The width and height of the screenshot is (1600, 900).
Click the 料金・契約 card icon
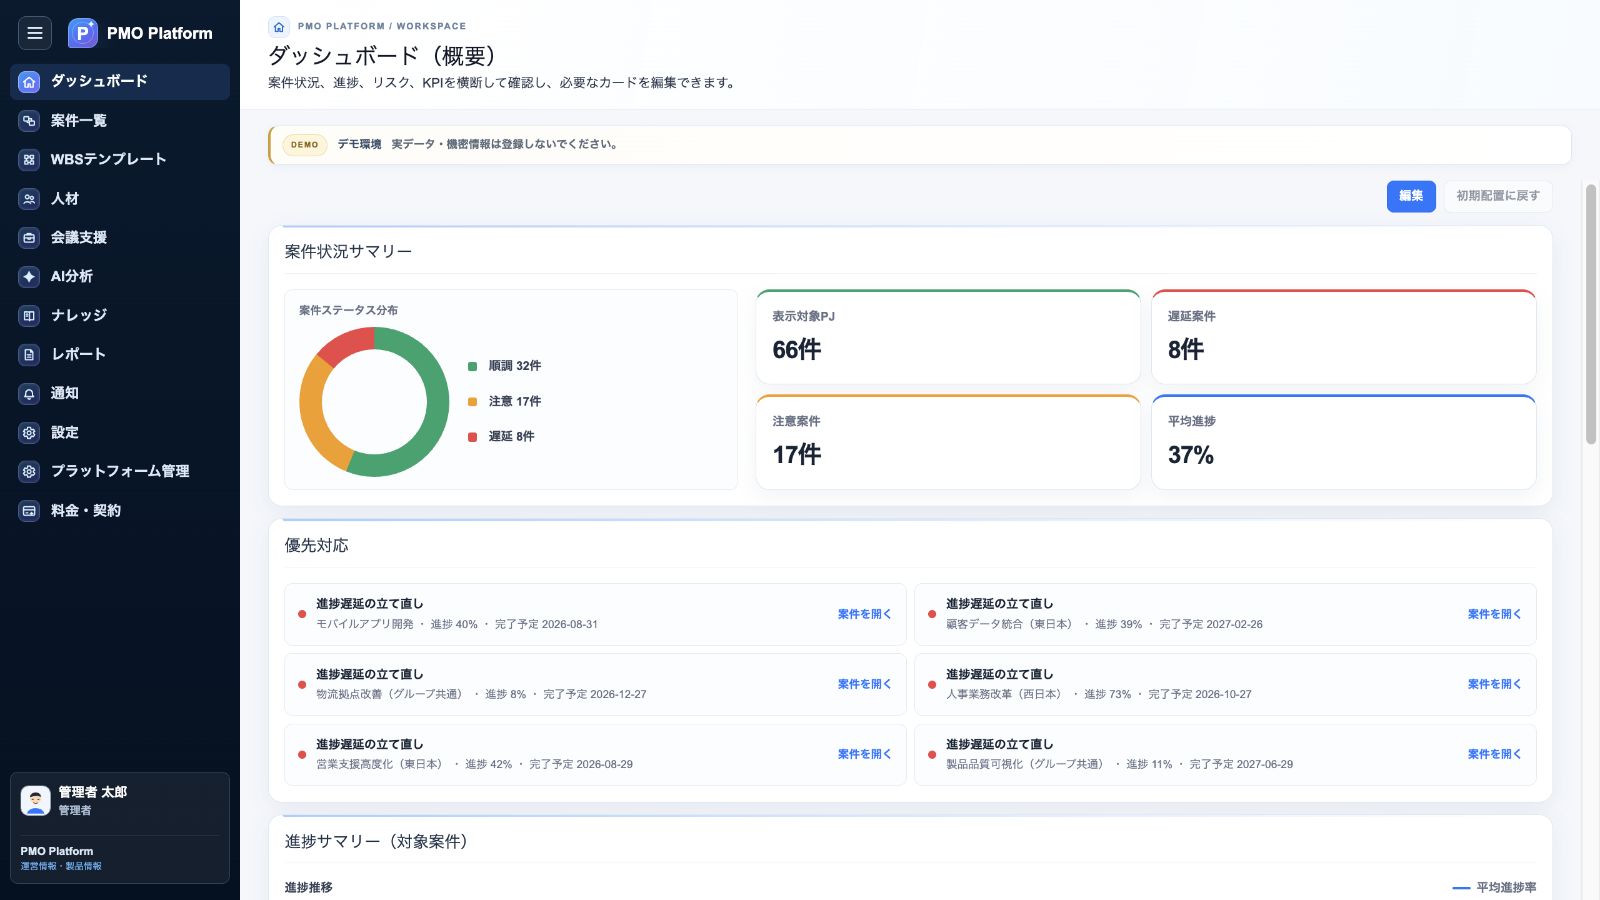29,511
